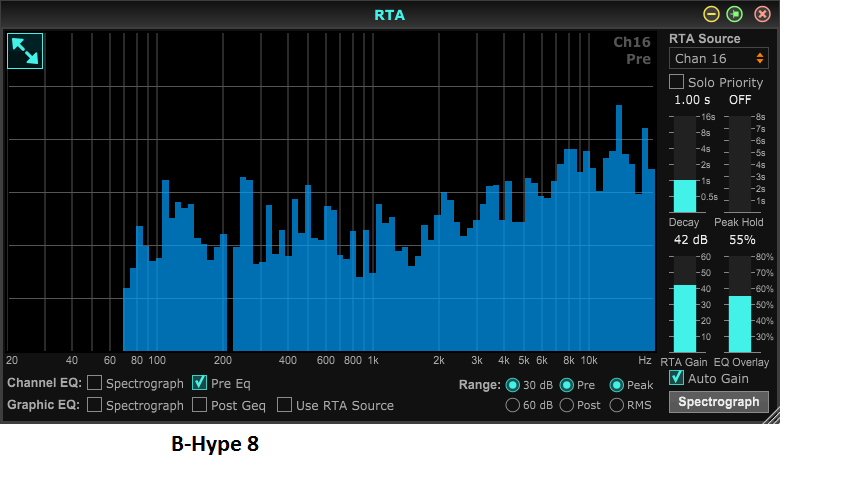
Task: Disable the Auto Gain checkbox
Action: 676,378
